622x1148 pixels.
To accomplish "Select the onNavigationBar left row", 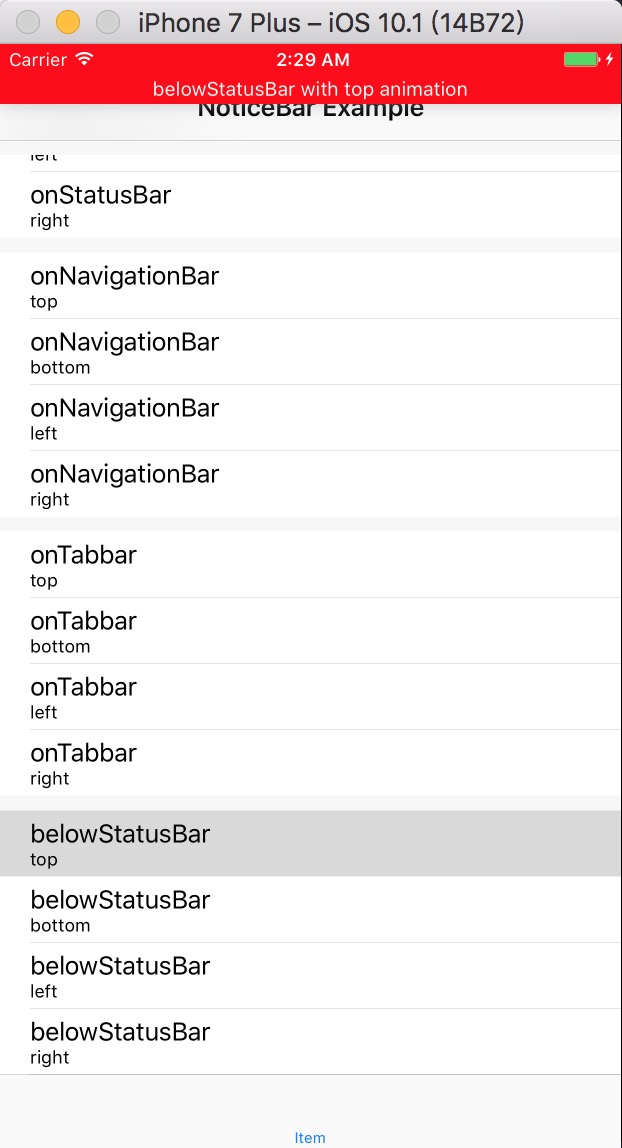I will click(311, 418).
